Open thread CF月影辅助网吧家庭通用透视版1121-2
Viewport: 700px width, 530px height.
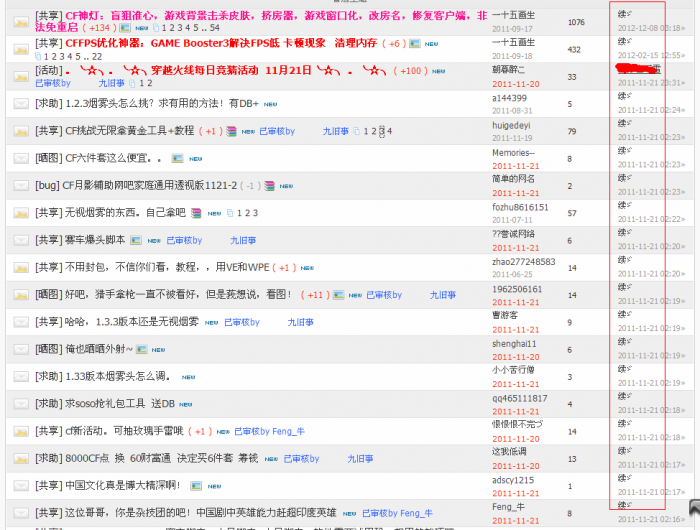150,185
